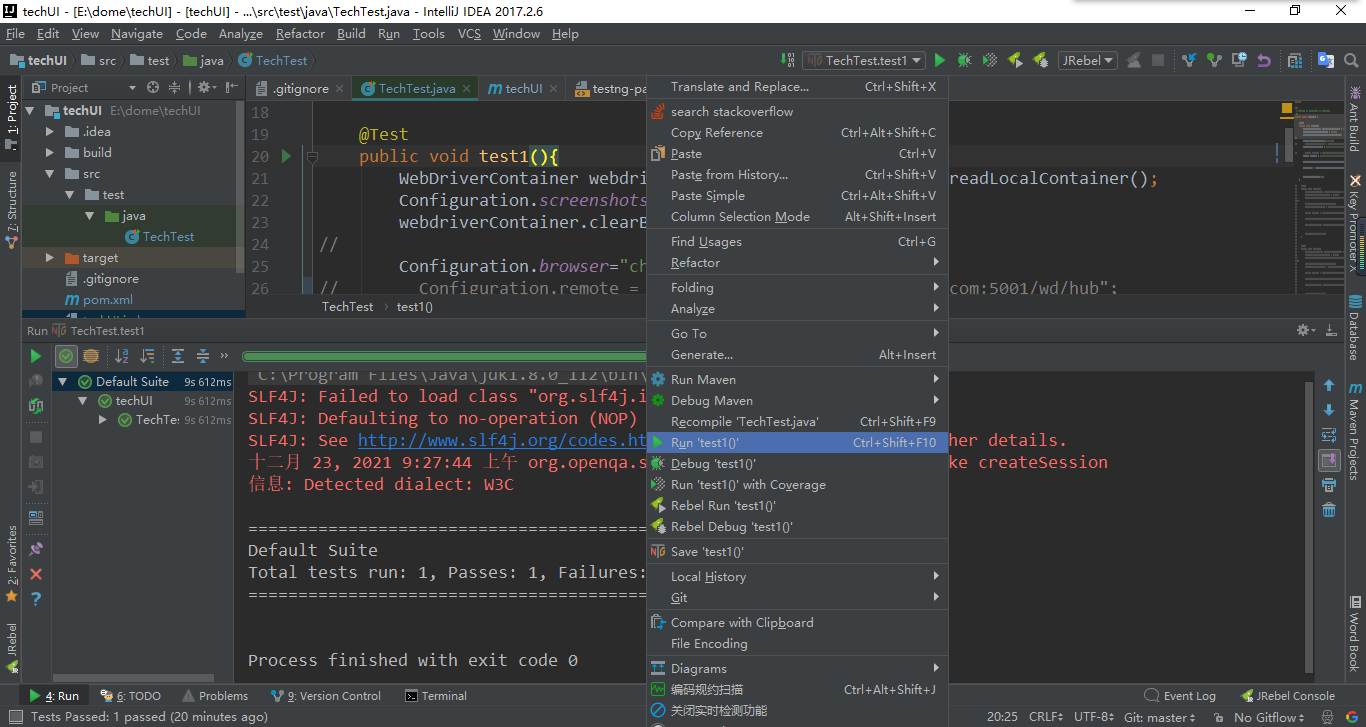The width and height of the screenshot is (1366, 727).
Task: Expand all test results
Action: pos(178,355)
